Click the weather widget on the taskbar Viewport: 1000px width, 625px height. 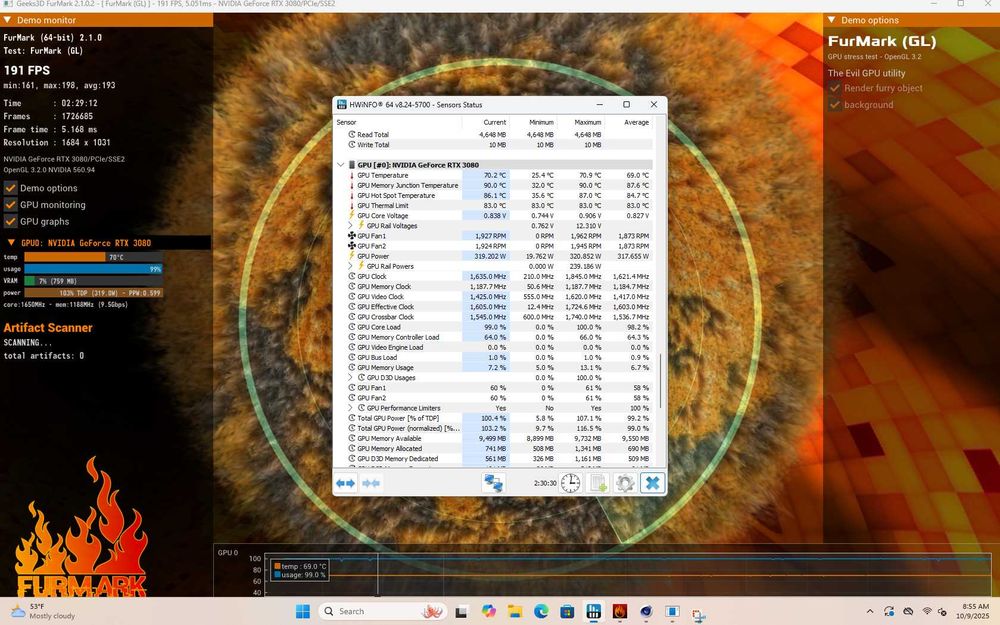pos(43,611)
